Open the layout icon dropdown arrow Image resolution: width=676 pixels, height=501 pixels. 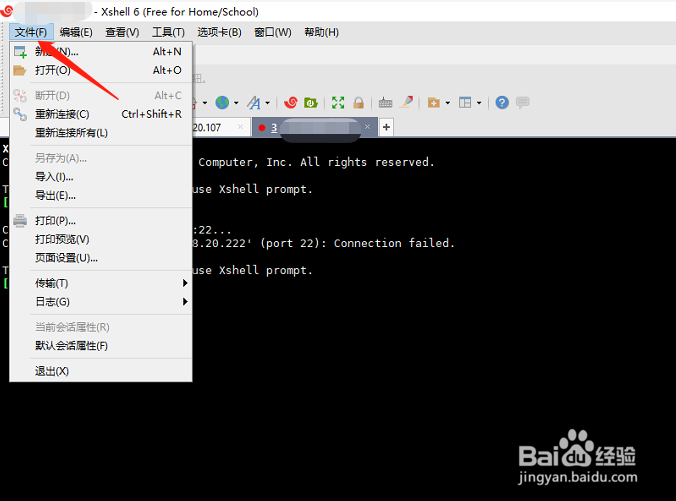[x=479, y=103]
